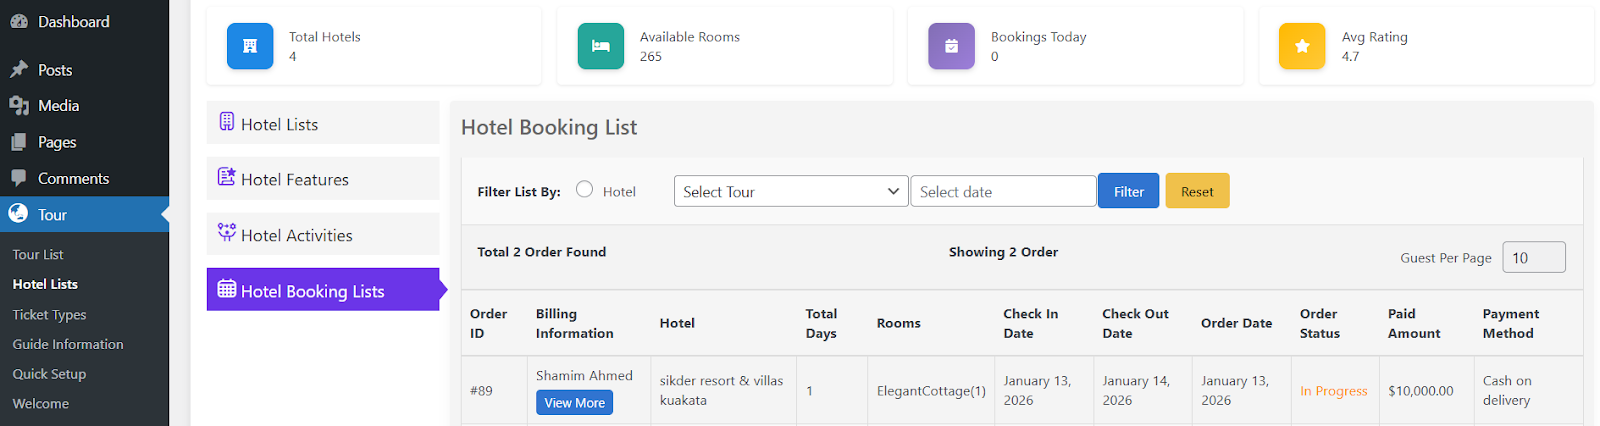Click the Avg Rating star icon
The image size is (1600, 426).
tap(1302, 46)
